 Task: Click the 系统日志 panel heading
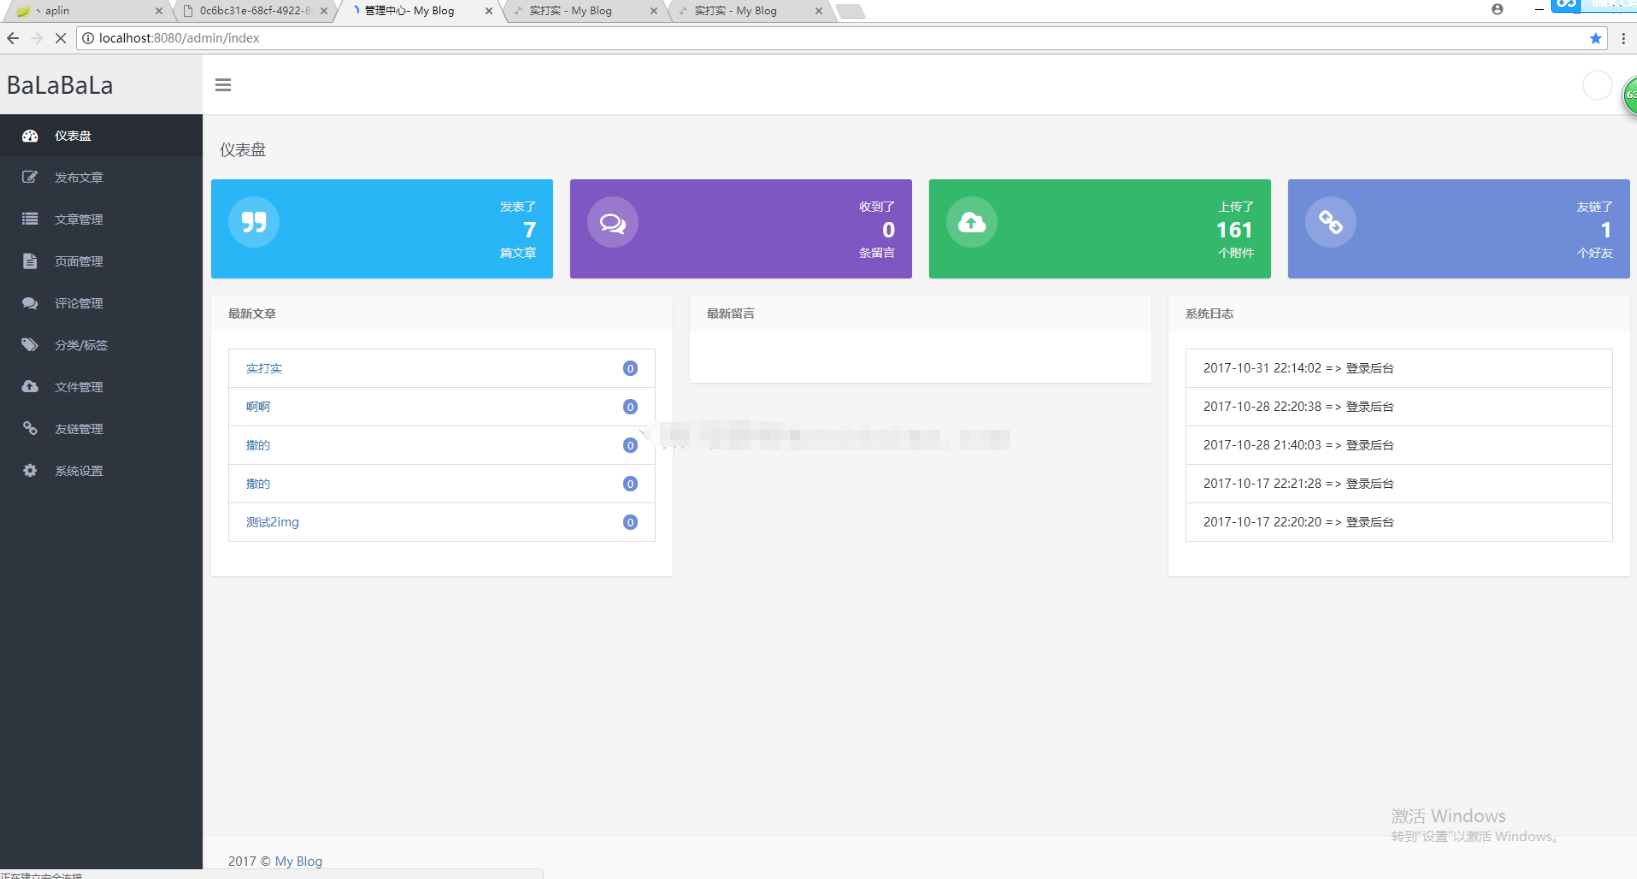(x=1210, y=313)
